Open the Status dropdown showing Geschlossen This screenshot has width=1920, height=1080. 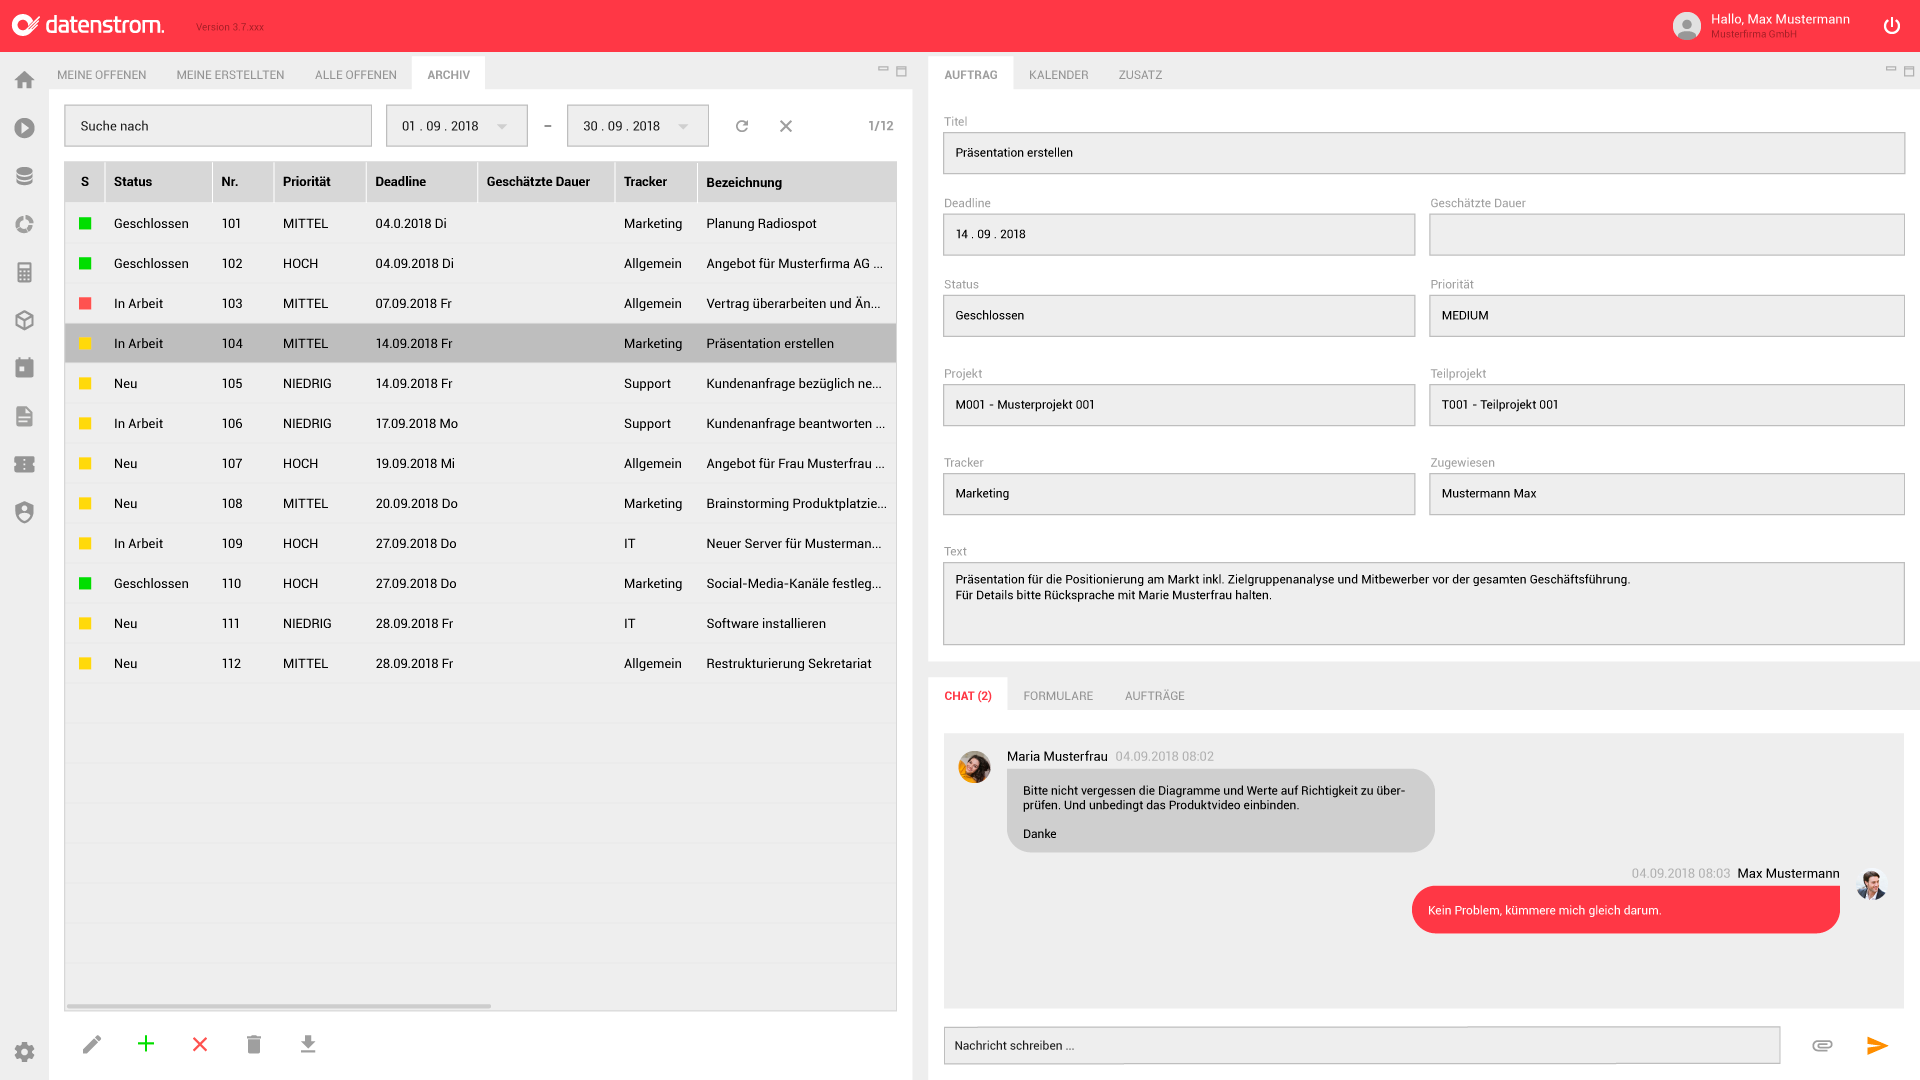pyautogui.click(x=1178, y=315)
